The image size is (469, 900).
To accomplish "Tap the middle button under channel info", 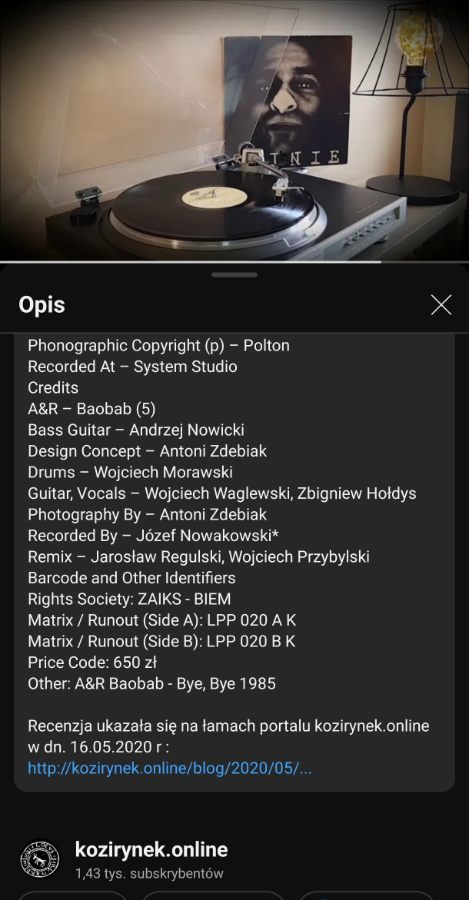I will pyautogui.click(x=213, y=895).
